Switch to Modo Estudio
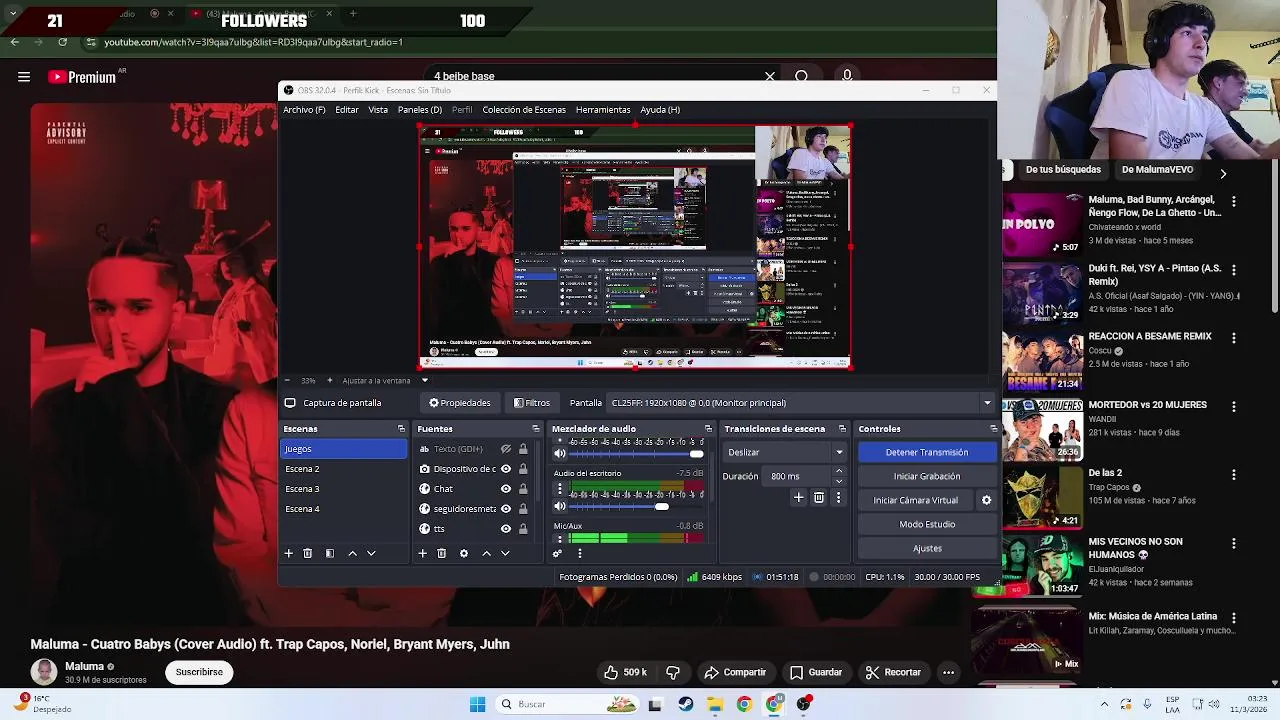Screen dimensions: 1280x720 (927, 524)
